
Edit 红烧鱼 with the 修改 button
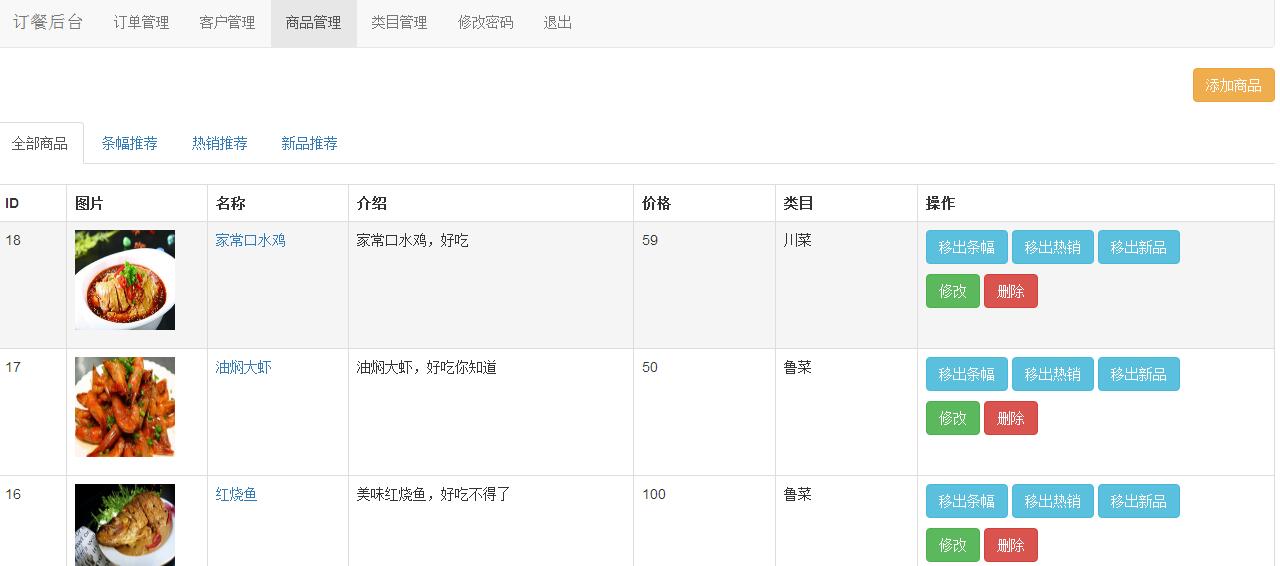(953, 545)
